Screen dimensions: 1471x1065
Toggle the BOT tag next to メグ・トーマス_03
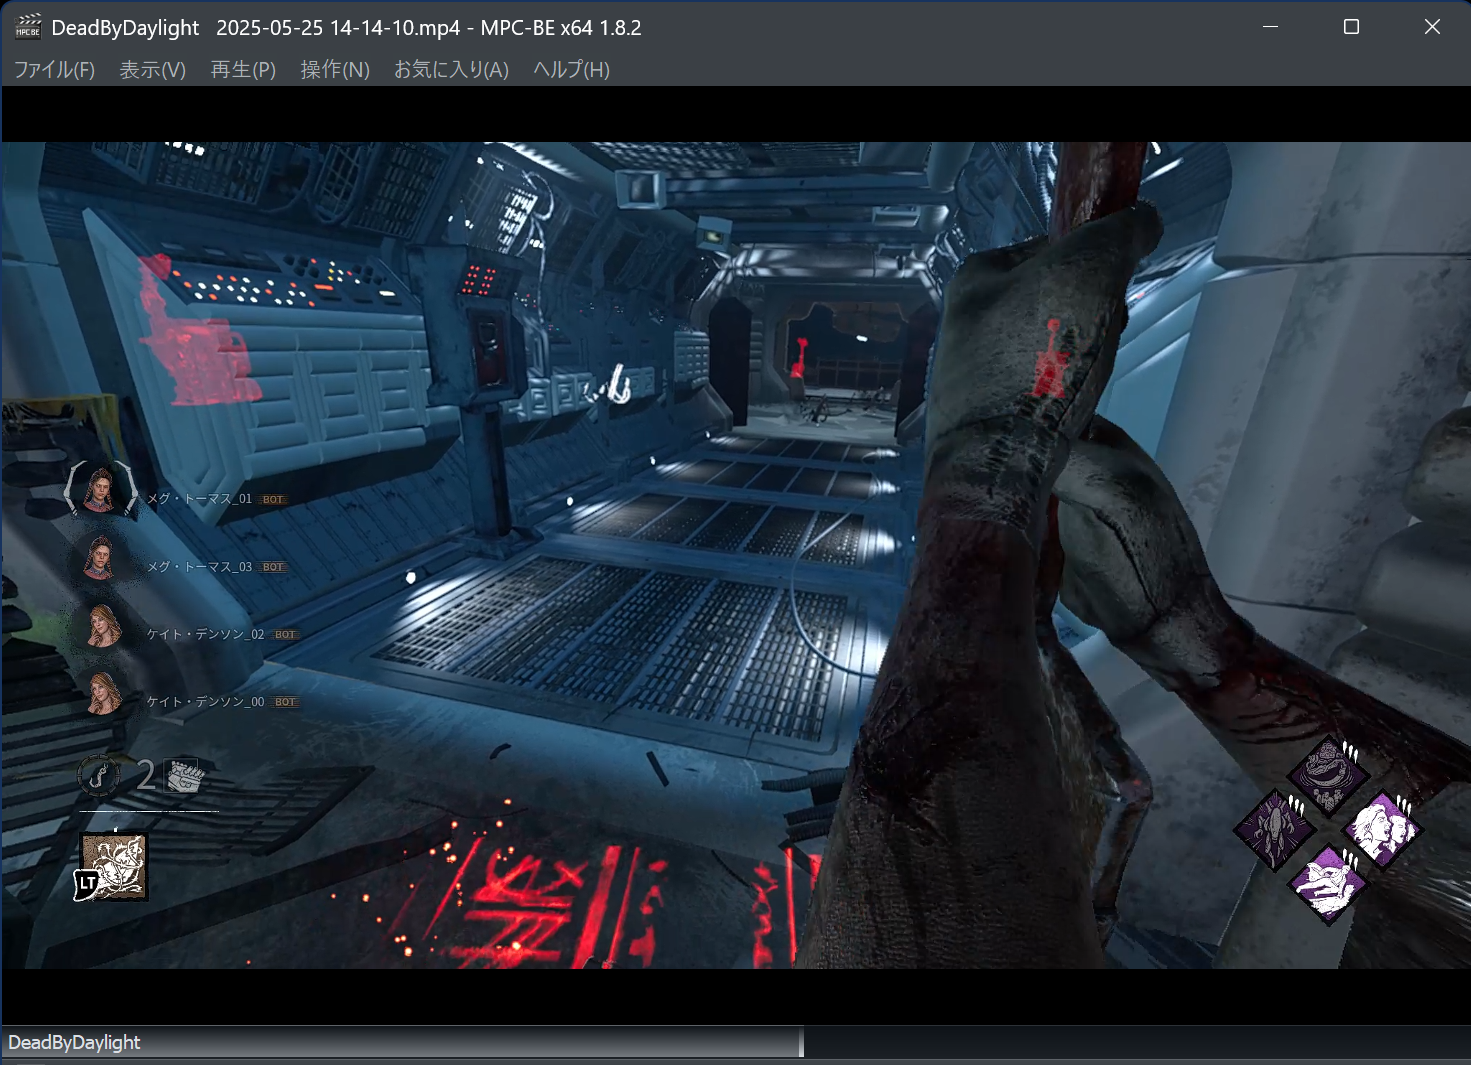(x=271, y=565)
